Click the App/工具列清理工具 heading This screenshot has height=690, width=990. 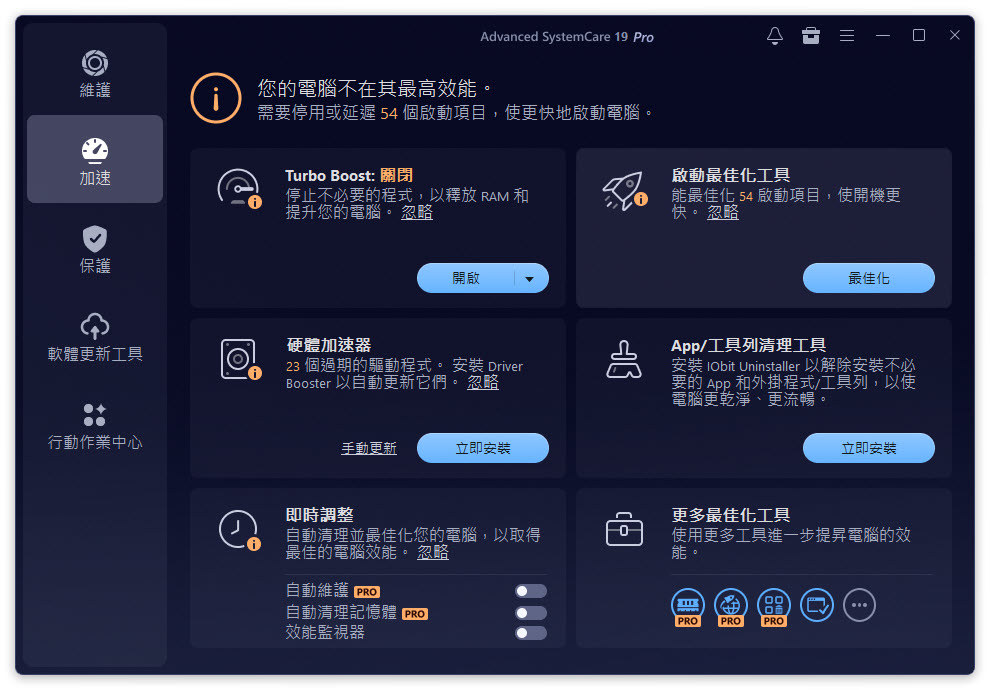(x=748, y=345)
